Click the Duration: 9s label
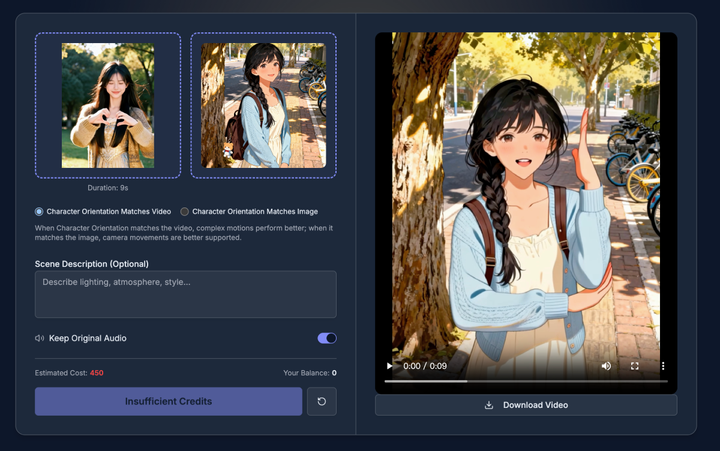Image resolution: width=720 pixels, height=451 pixels. [108, 187]
